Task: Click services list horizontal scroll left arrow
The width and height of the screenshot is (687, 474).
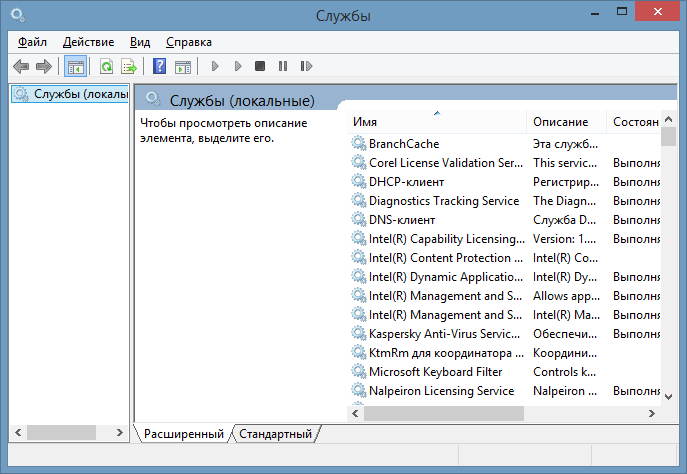Action: 355,413
